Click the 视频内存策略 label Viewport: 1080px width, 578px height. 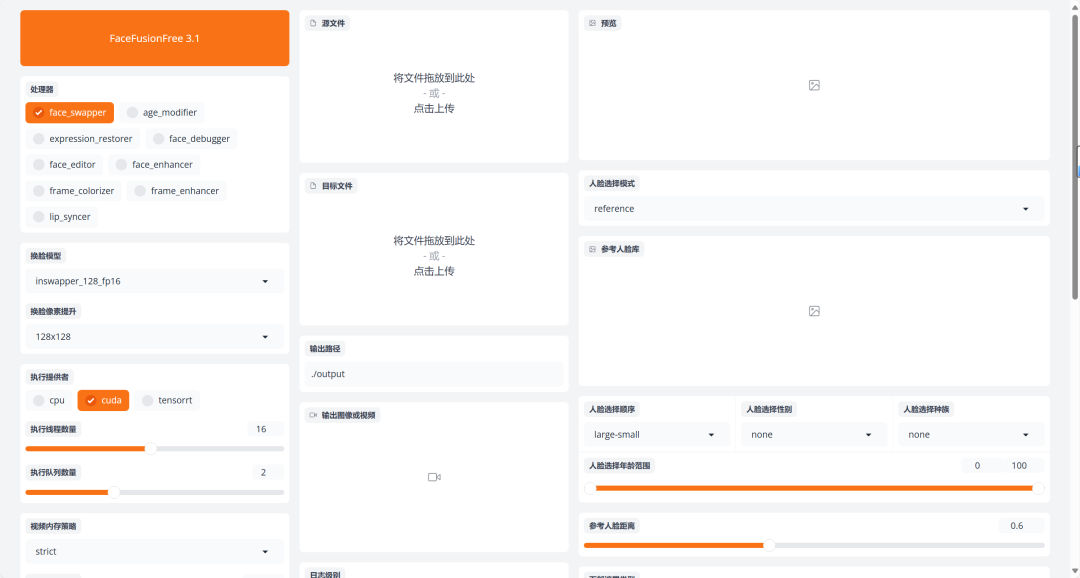[54, 526]
